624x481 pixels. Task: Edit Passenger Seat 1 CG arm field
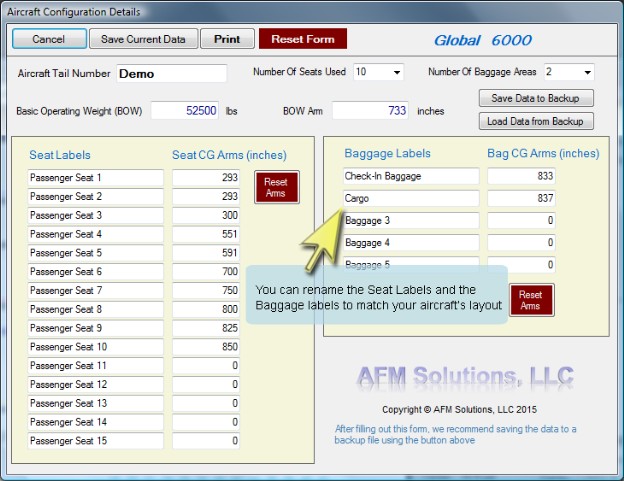(206, 178)
